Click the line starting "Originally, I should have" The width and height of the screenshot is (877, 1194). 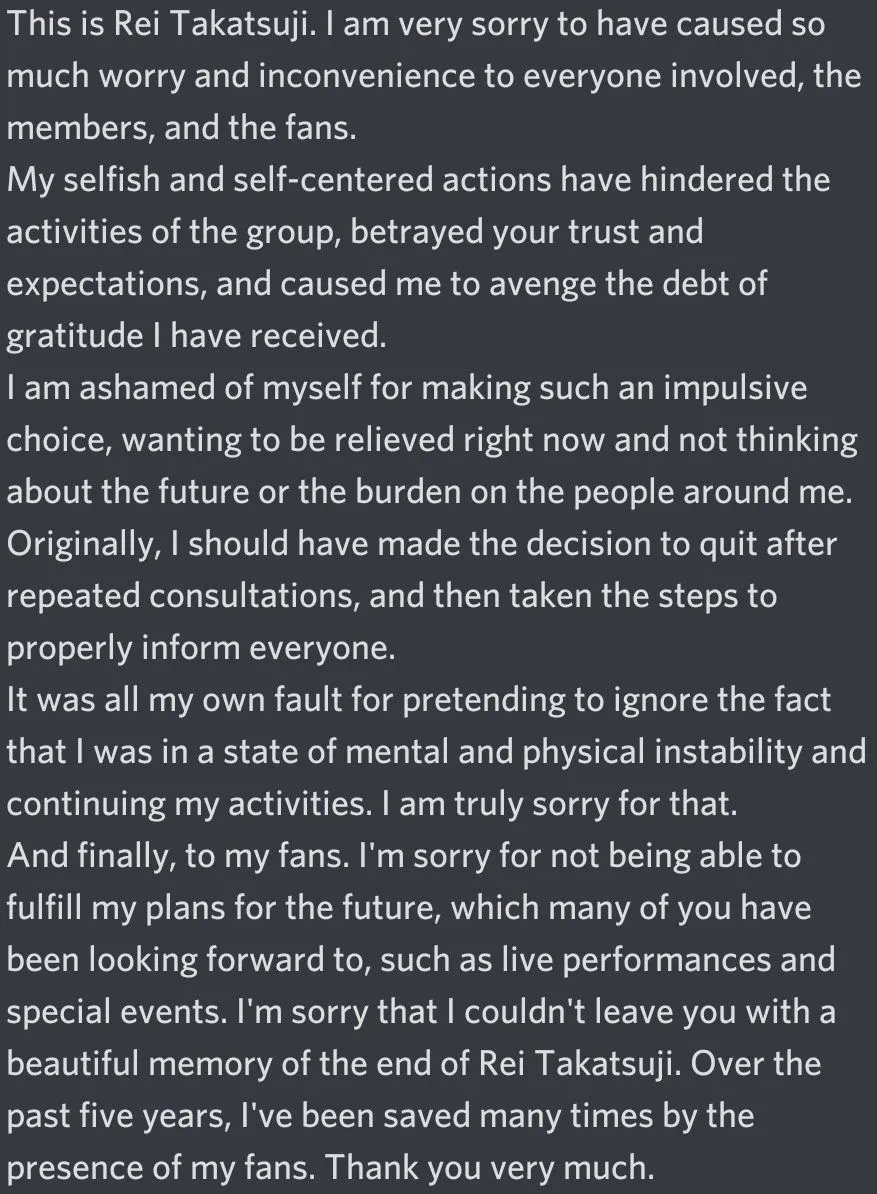(x=422, y=544)
